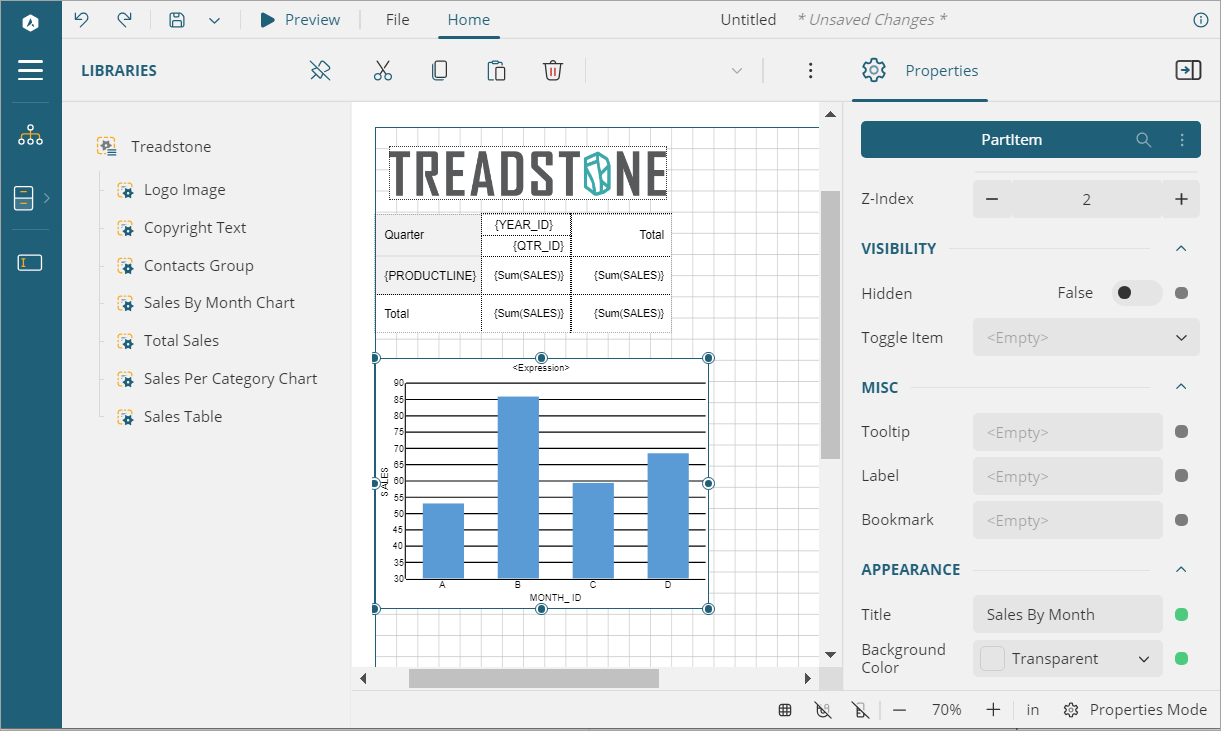Edit the Title field Sales By Month

click(x=1068, y=615)
